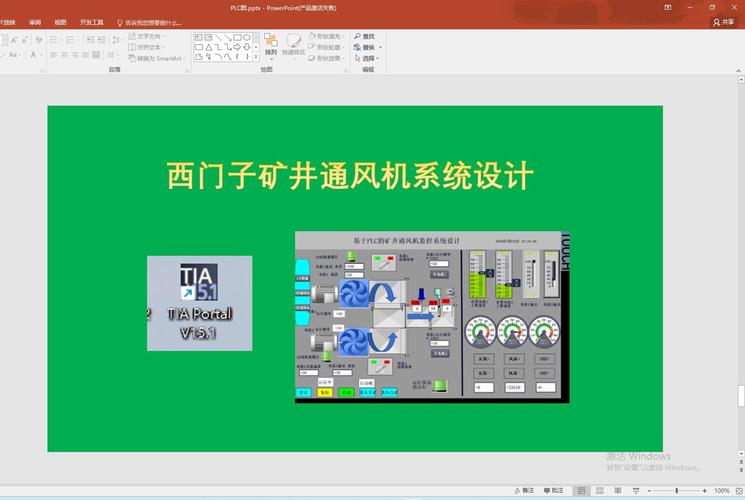This screenshot has height=500, width=745.
Task: Click zoom out minus button
Action: click(x=649, y=490)
